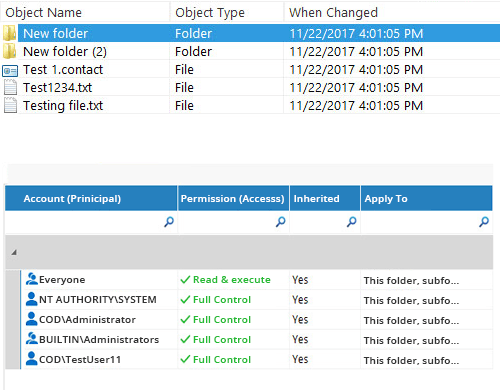
Task: Click the NT AUTHORITY\SYSTEM user icon
Action: [32, 299]
